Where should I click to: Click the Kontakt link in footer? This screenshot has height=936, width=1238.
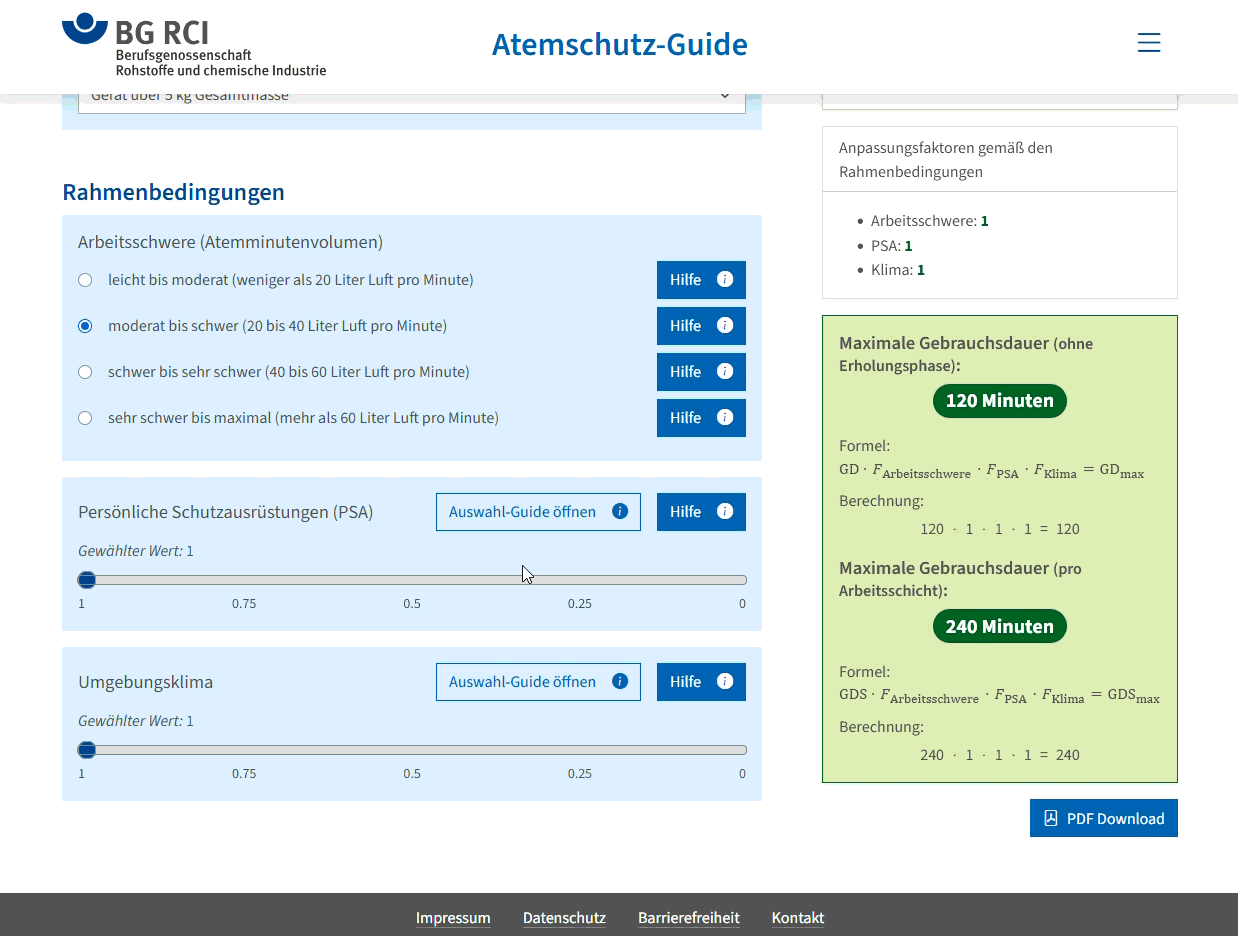[797, 918]
